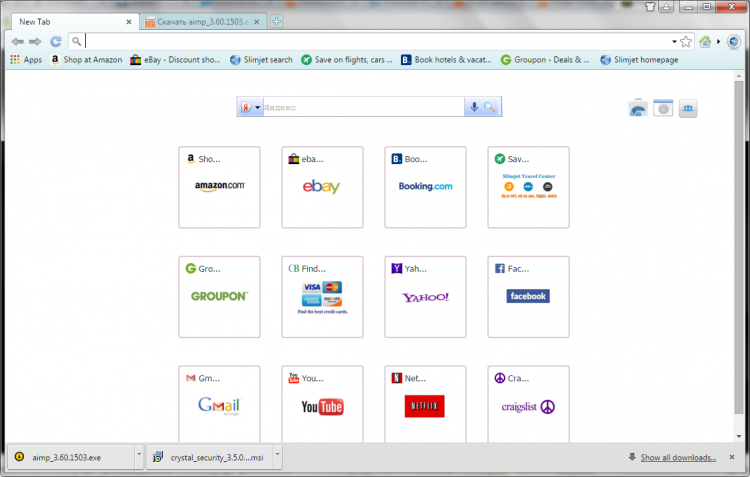Open downloaded aimp_3.60.1503.exe file
This screenshot has width=750, height=477.
[72, 457]
